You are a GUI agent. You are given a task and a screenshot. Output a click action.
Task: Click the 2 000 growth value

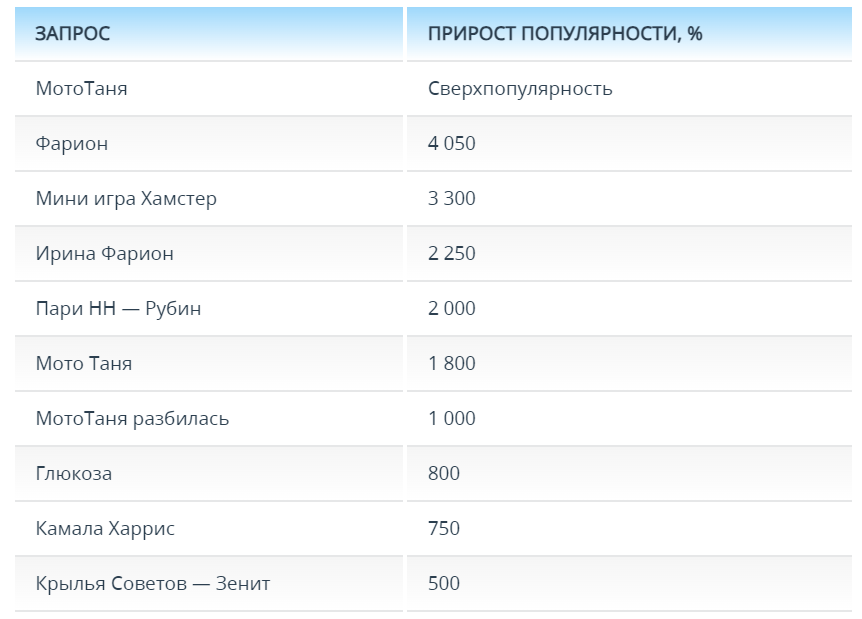[x=452, y=308]
